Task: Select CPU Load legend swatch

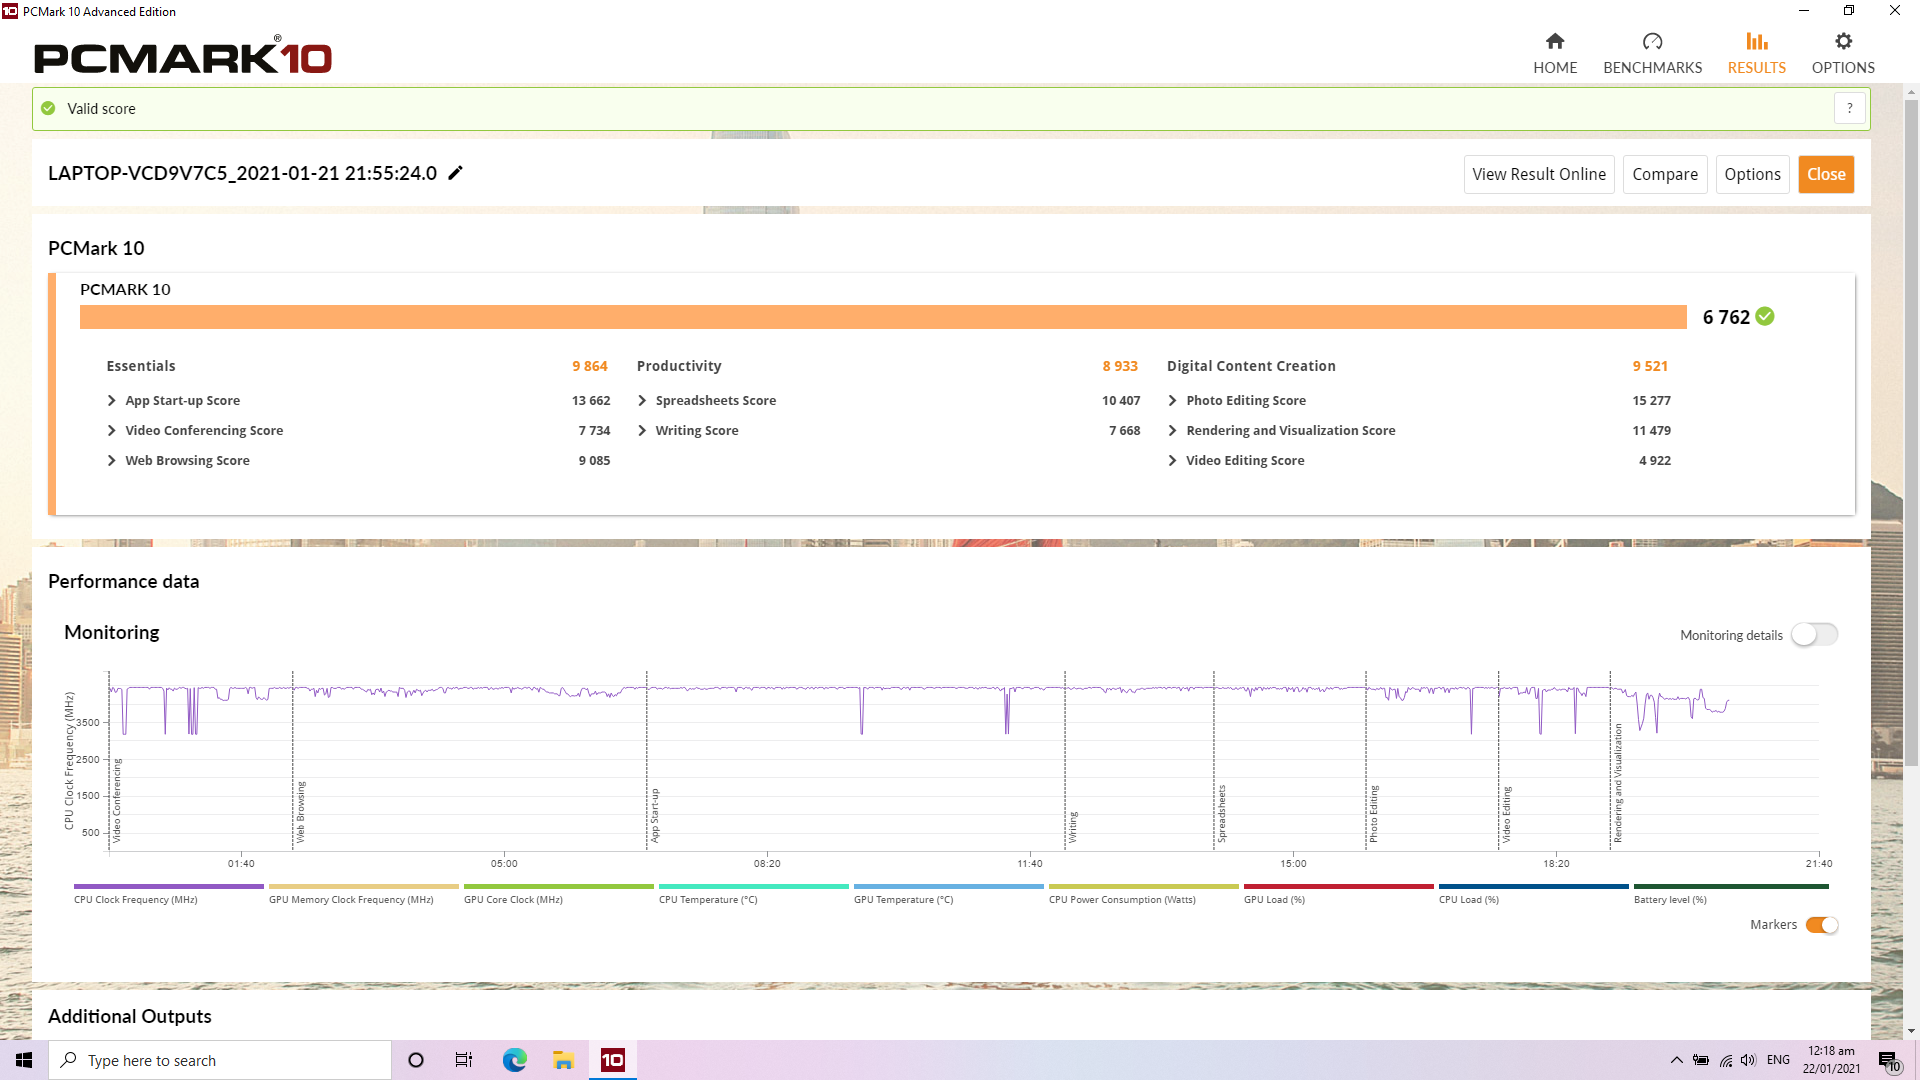Action: (x=1533, y=886)
